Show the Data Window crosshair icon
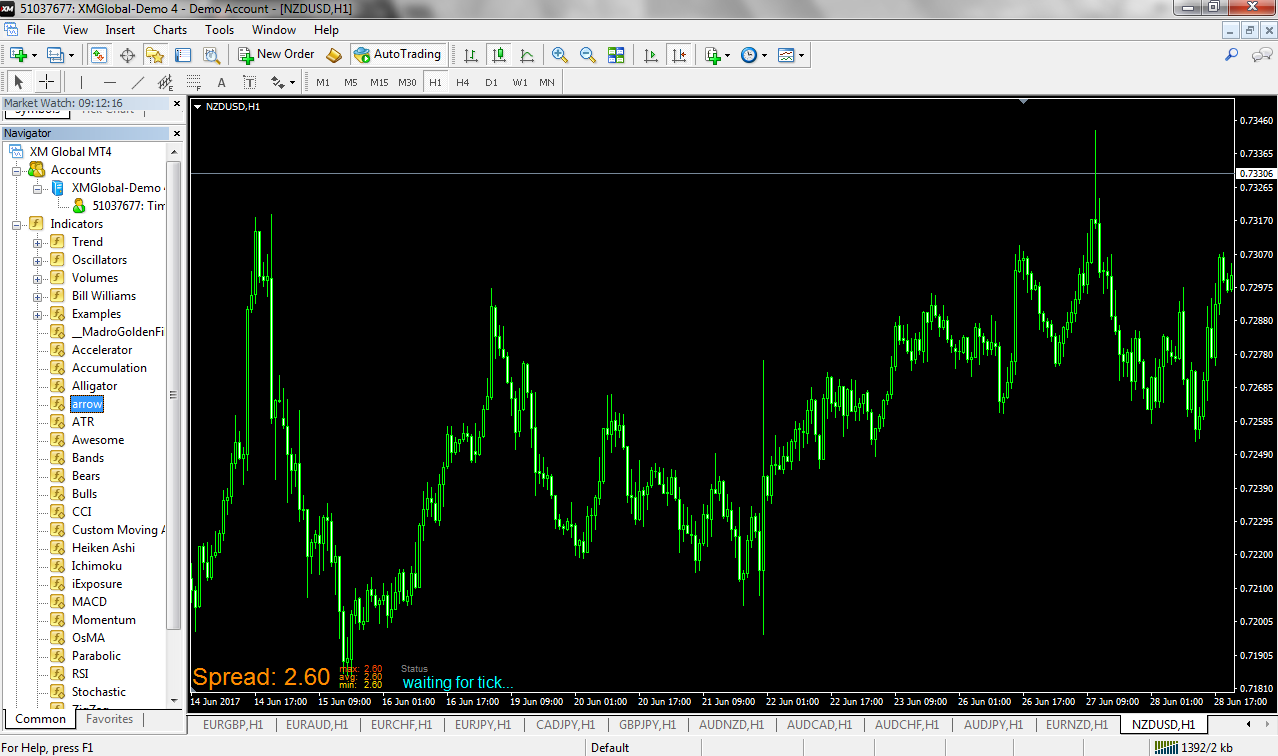The image size is (1278, 756). pyautogui.click(x=127, y=55)
